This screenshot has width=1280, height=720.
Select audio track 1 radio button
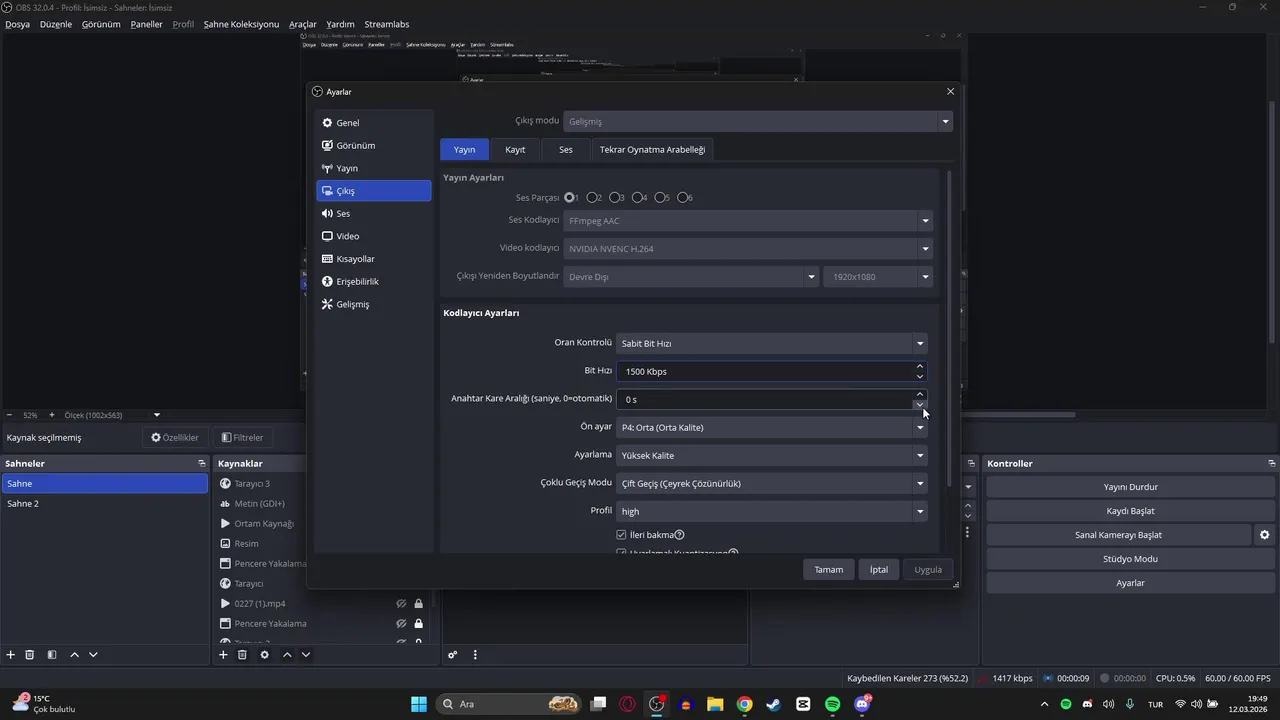point(570,198)
